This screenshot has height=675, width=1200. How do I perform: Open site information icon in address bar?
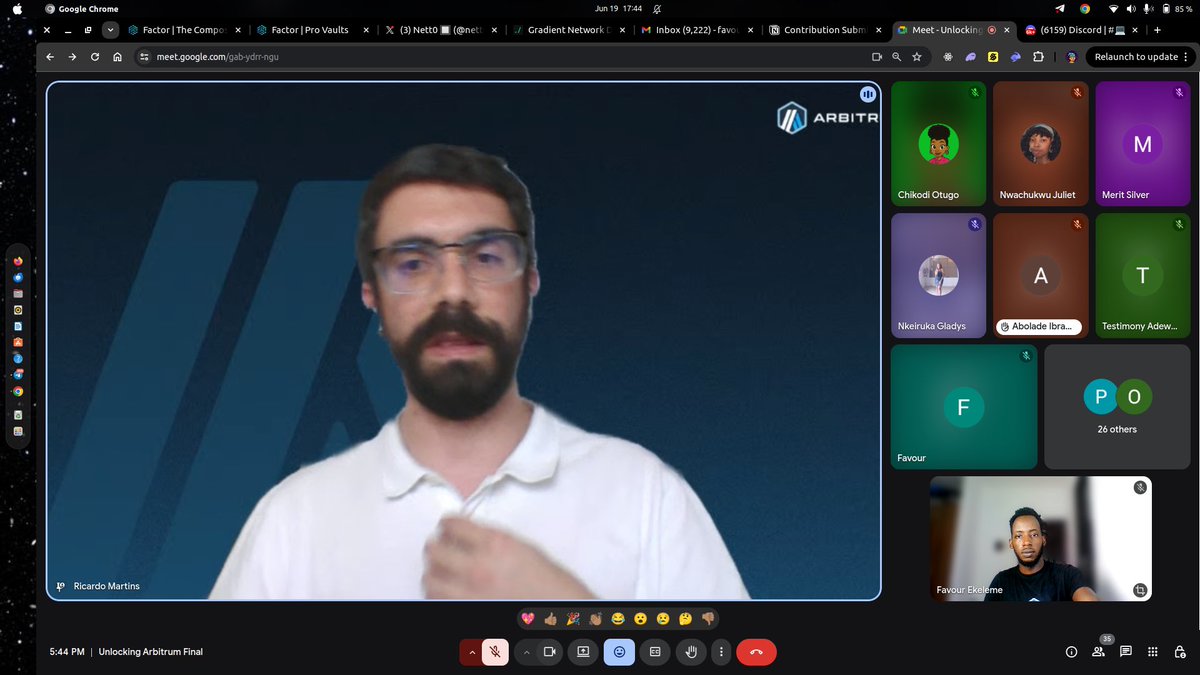coord(144,57)
